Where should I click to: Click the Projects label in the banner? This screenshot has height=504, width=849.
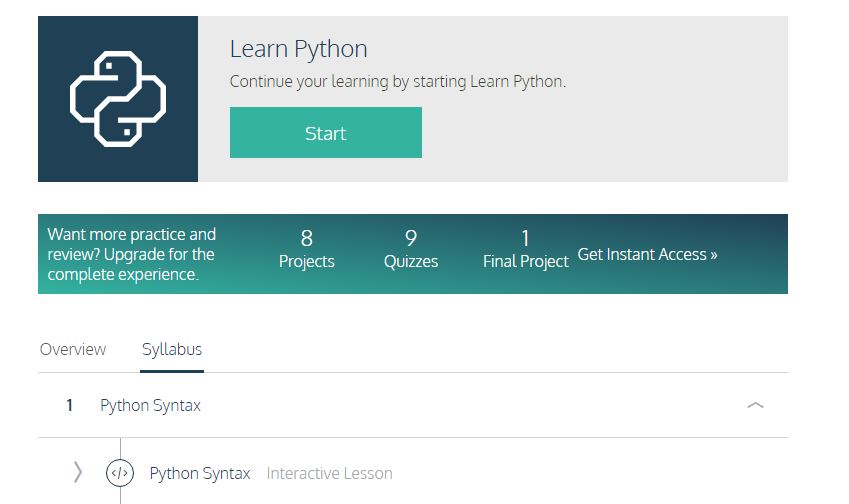306,261
